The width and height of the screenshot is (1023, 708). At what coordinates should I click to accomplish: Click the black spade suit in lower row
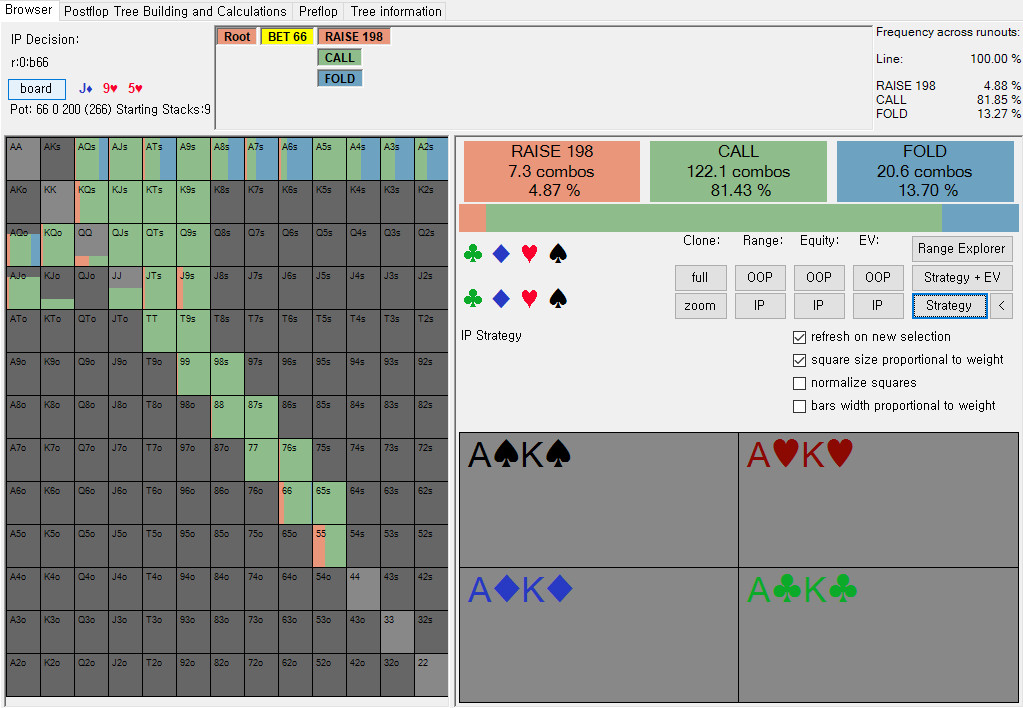coord(558,298)
